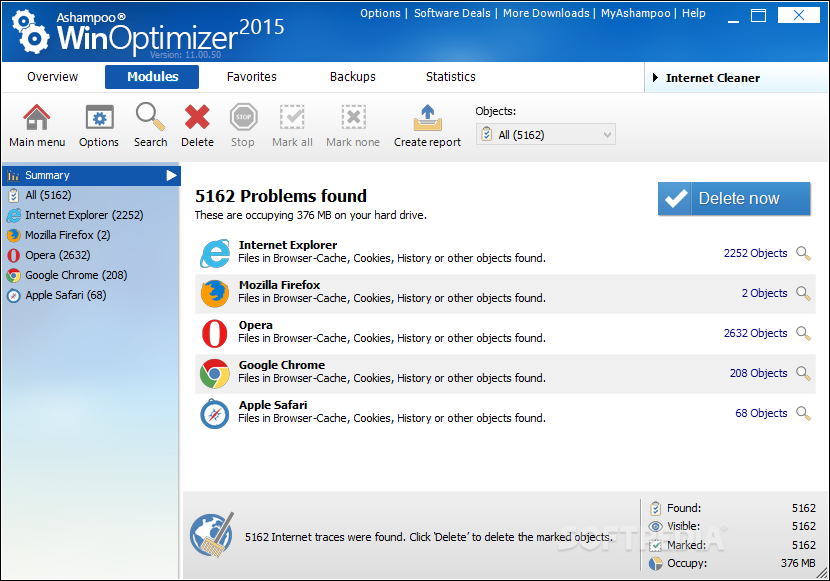Click the Mark none icon
This screenshot has height=581, width=830.
click(353, 117)
